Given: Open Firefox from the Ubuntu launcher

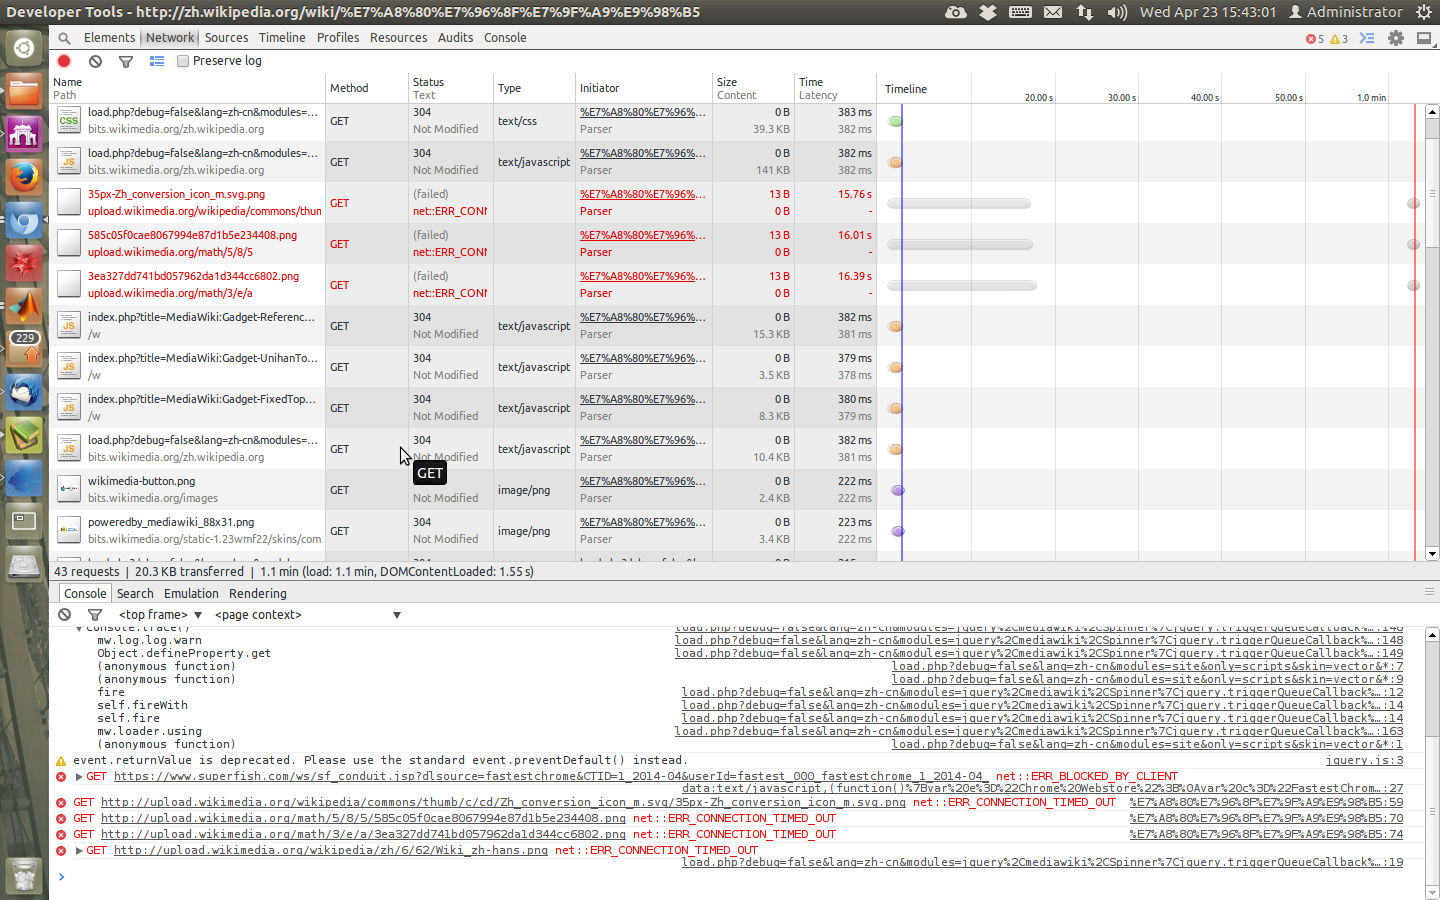Looking at the screenshot, I should point(24,177).
